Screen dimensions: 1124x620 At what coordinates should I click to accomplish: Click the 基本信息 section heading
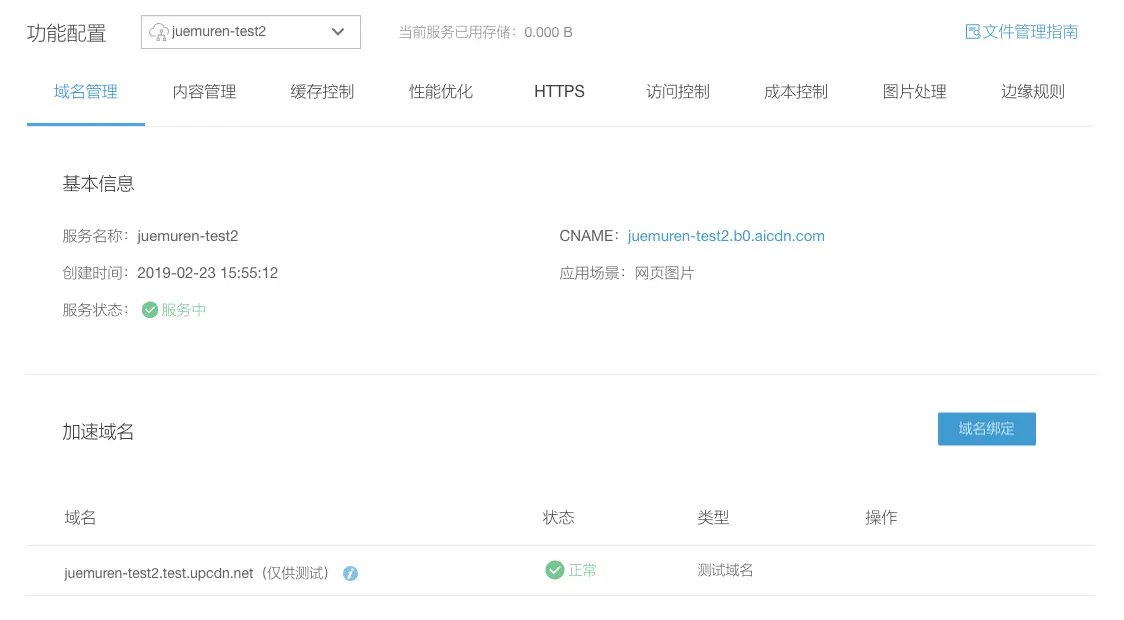pyautogui.click(x=98, y=184)
